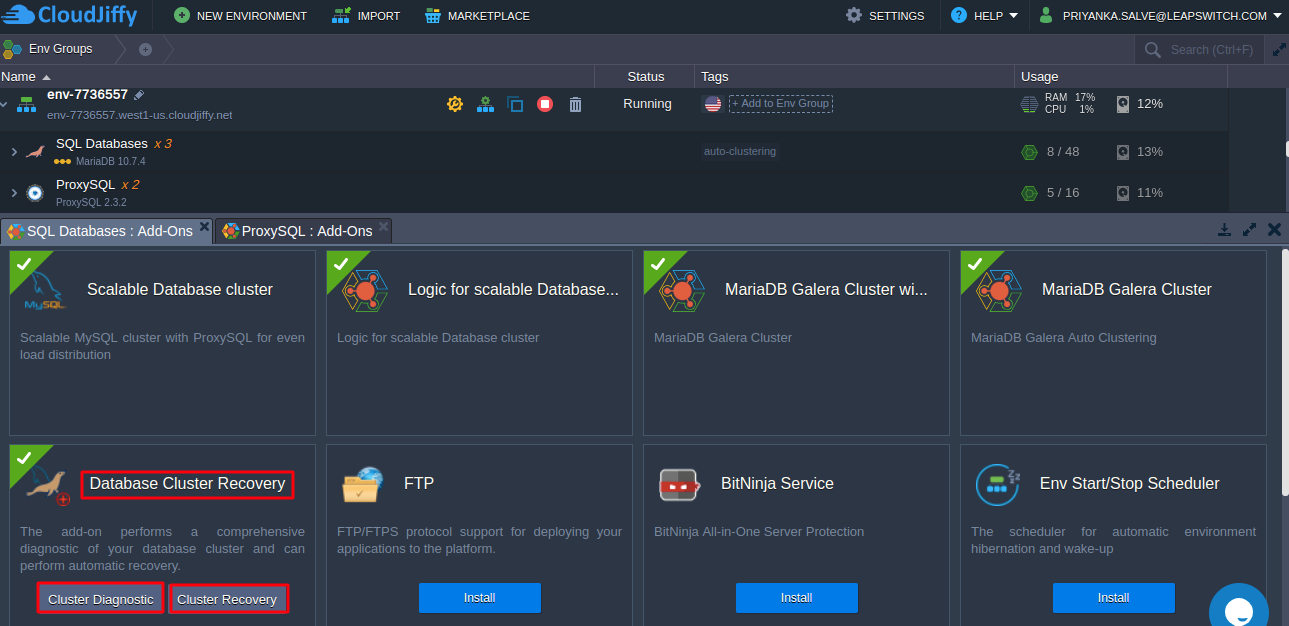The width and height of the screenshot is (1289, 626).
Task: Add a new env group with plus icon
Action: (145, 49)
